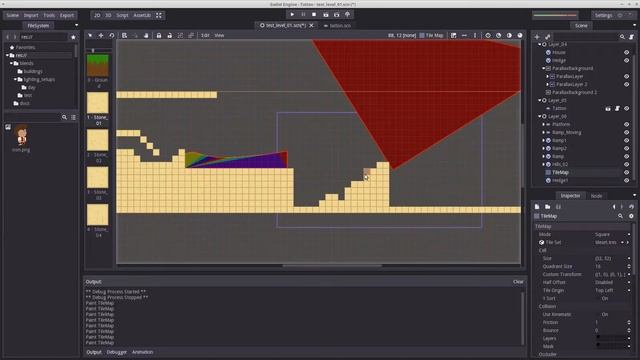Toggle distraction-free fullscreen mode

[x=159, y=15]
